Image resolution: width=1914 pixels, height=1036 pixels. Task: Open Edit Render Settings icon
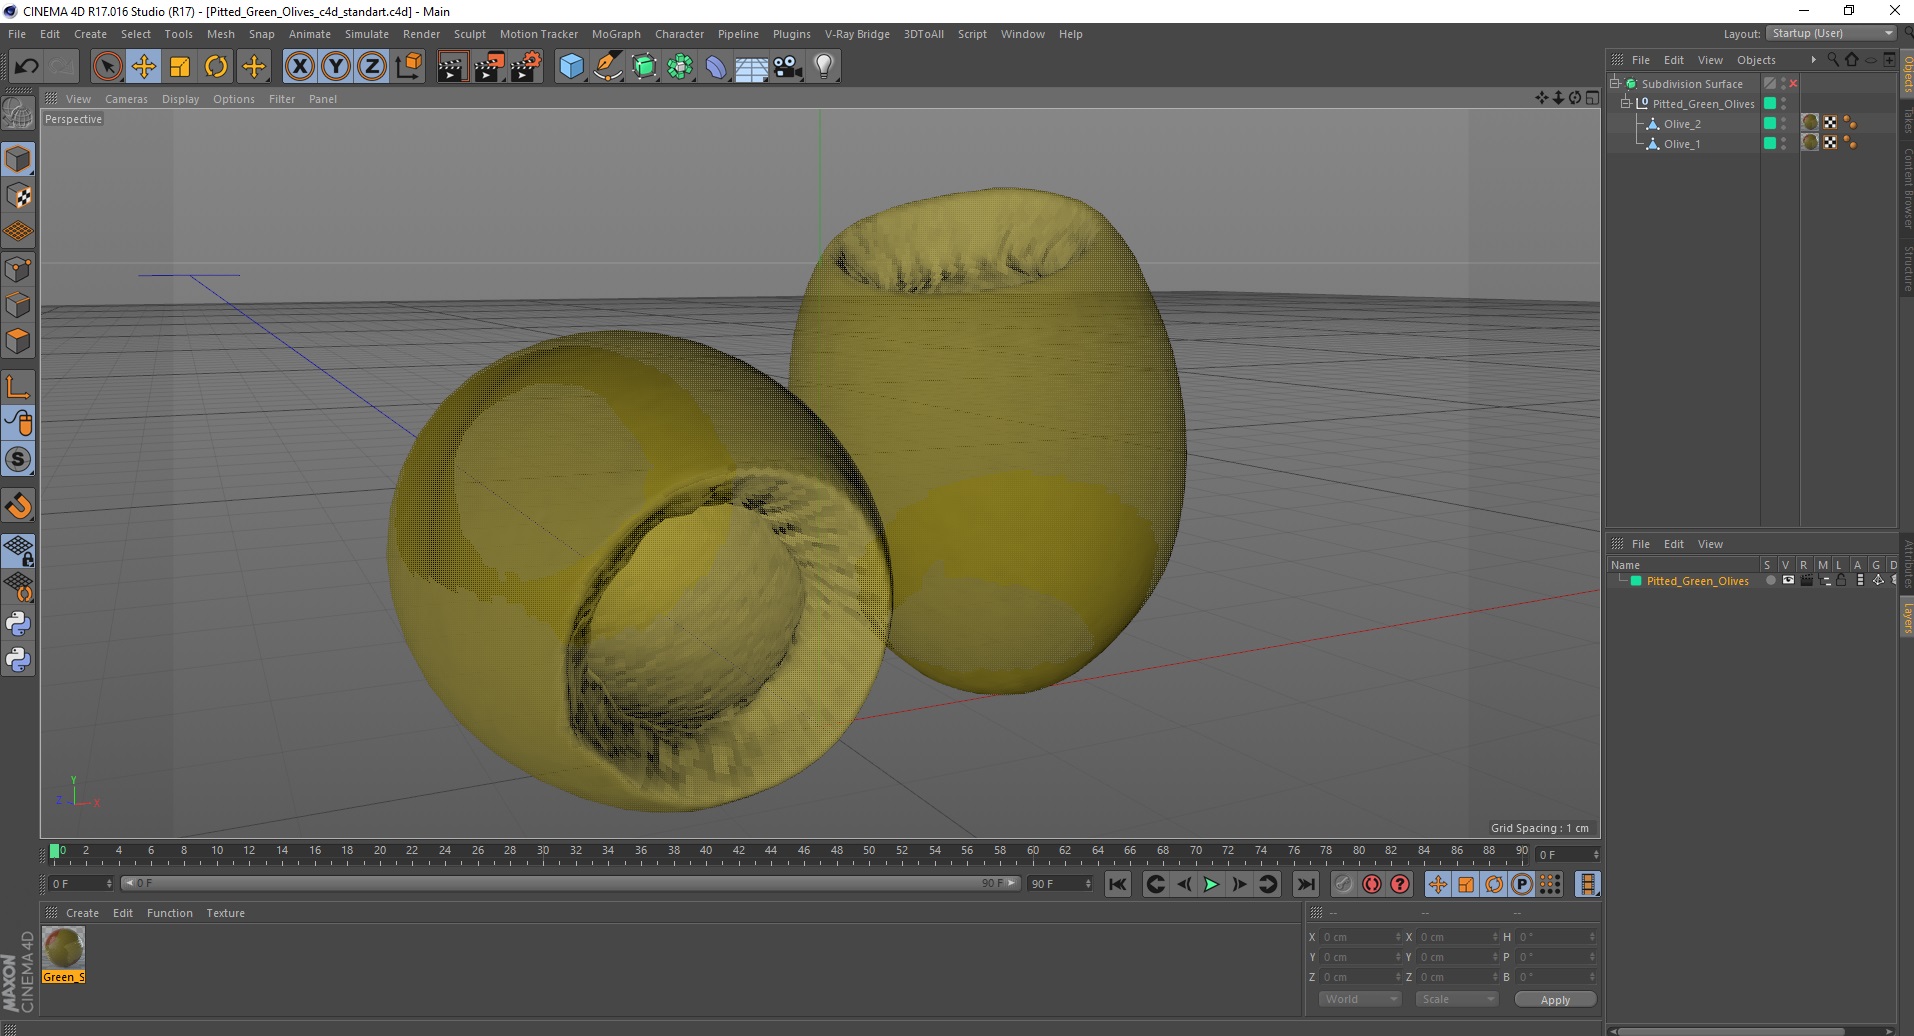526,67
